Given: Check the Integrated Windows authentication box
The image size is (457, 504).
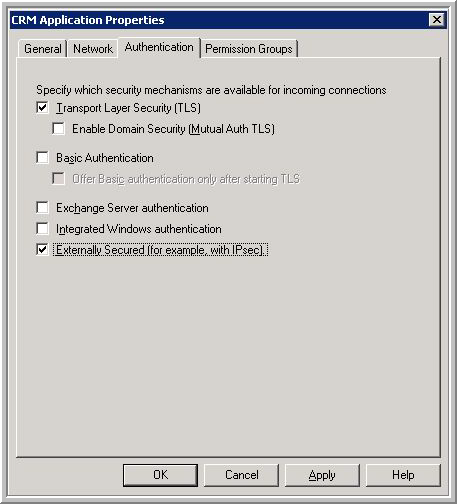Looking at the screenshot, I should (42, 229).
